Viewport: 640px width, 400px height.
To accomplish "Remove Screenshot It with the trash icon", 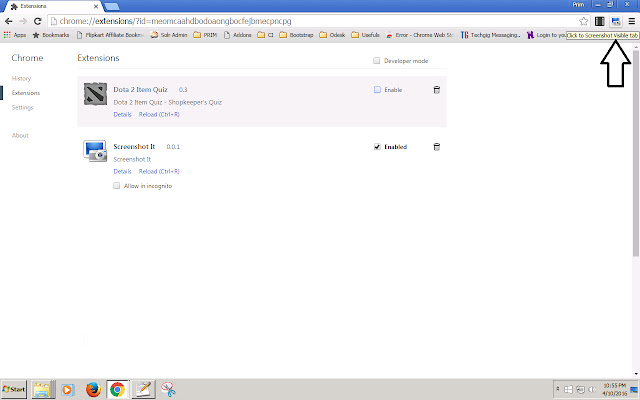I will coord(436,147).
